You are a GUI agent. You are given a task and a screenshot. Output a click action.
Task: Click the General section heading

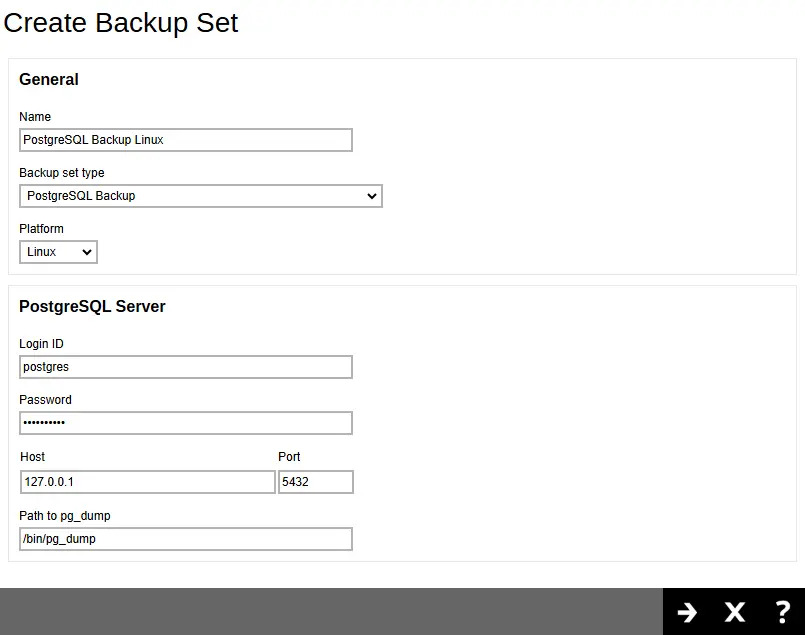click(x=49, y=80)
